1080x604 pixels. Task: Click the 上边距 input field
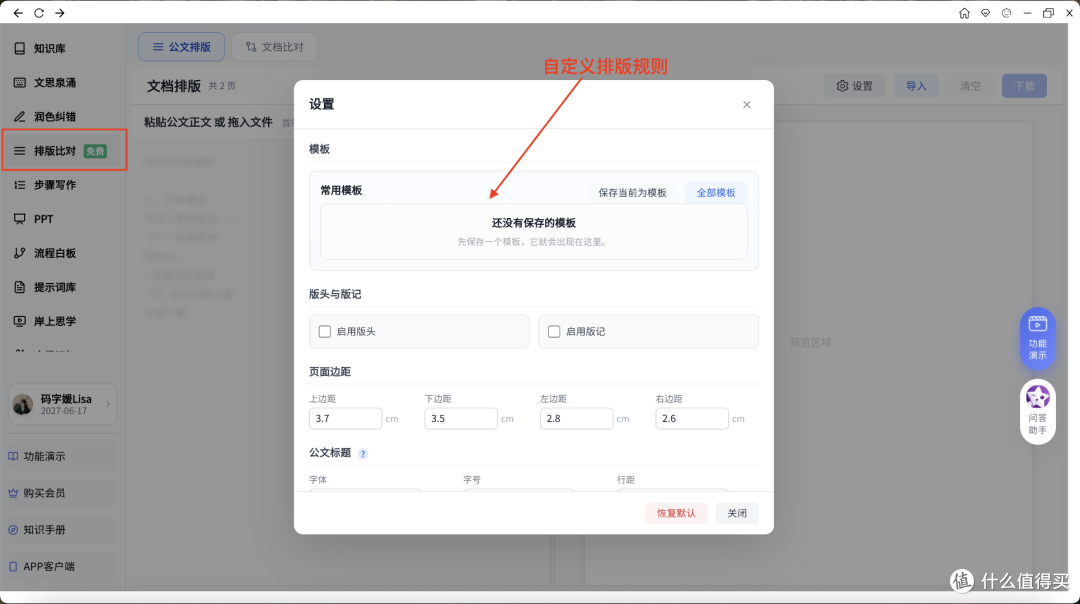[346, 419]
